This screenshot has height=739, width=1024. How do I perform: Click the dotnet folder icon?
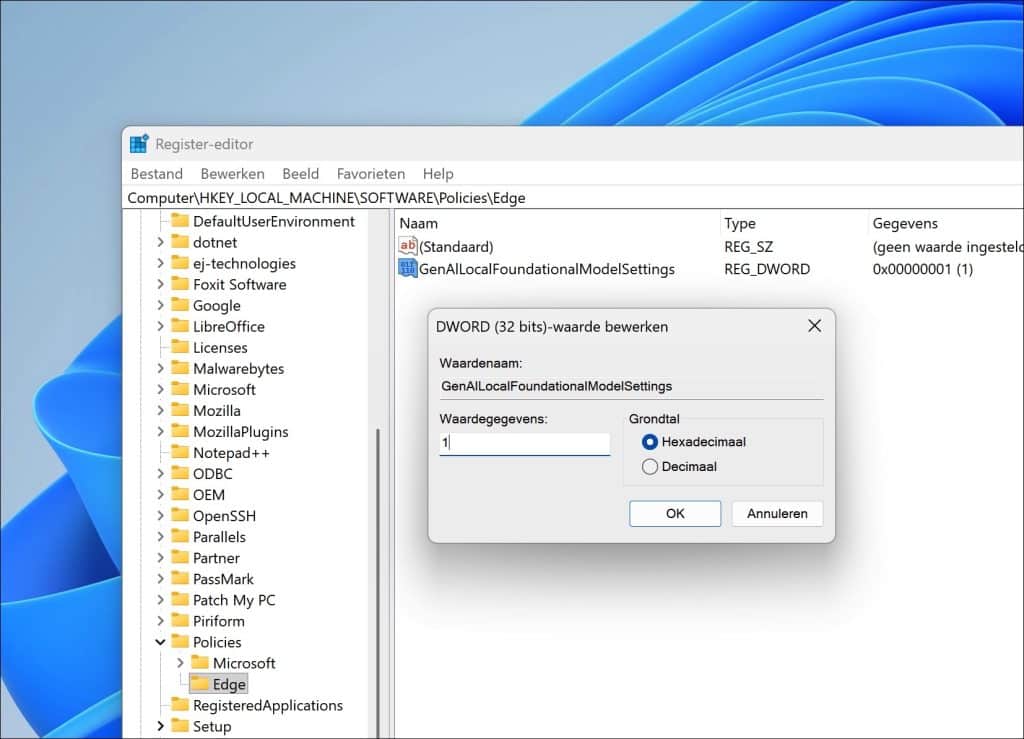pyautogui.click(x=180, y=242)
